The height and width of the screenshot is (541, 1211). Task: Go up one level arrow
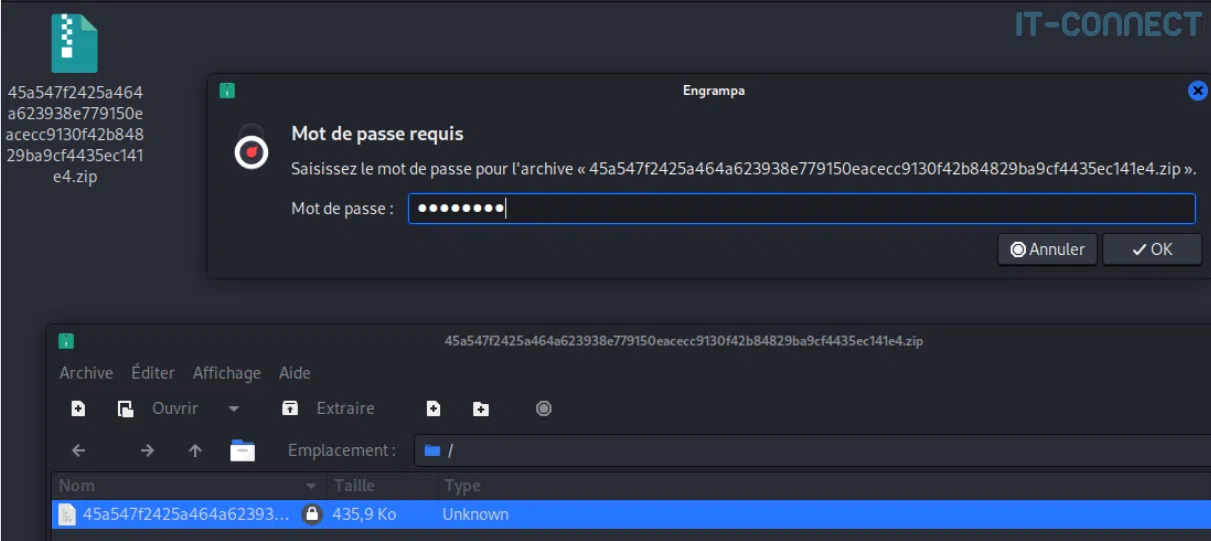[x=195, y=451]
